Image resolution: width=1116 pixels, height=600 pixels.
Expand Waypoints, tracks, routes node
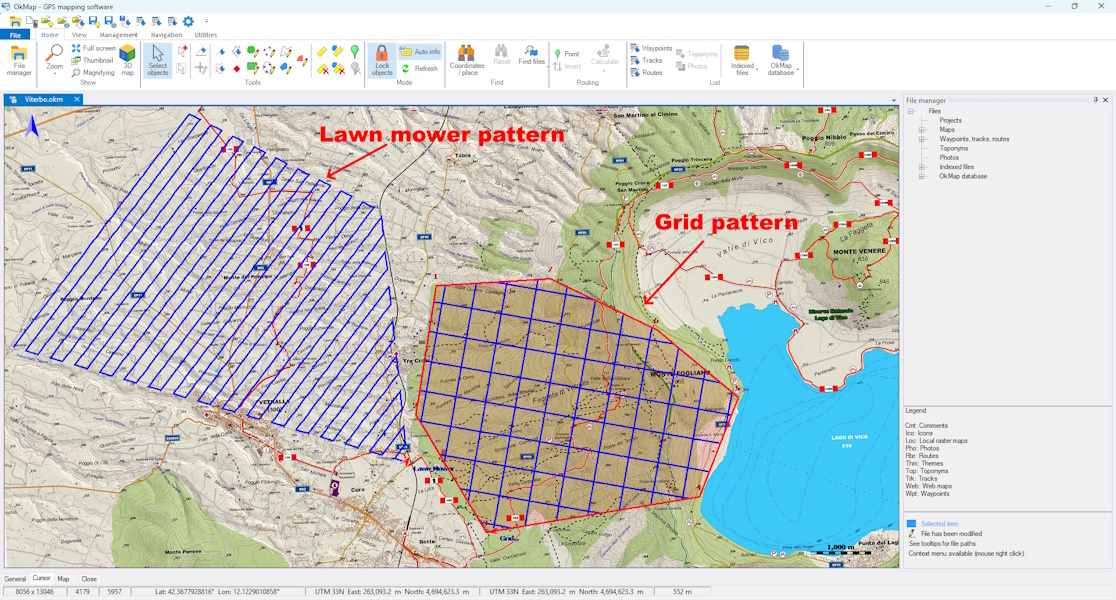click(921, 139)
